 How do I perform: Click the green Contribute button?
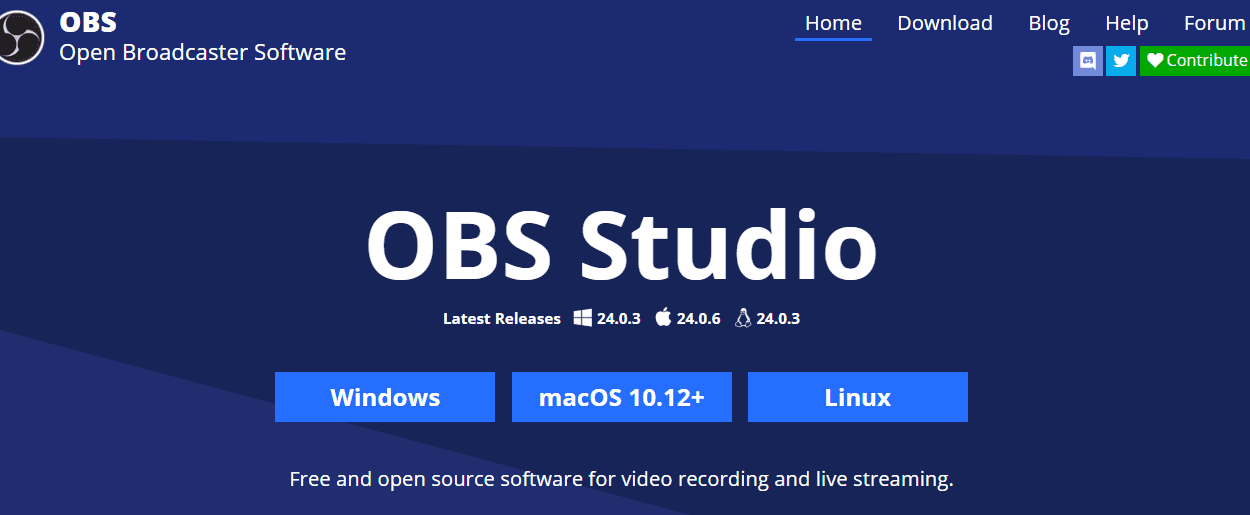click(1195, 60)
